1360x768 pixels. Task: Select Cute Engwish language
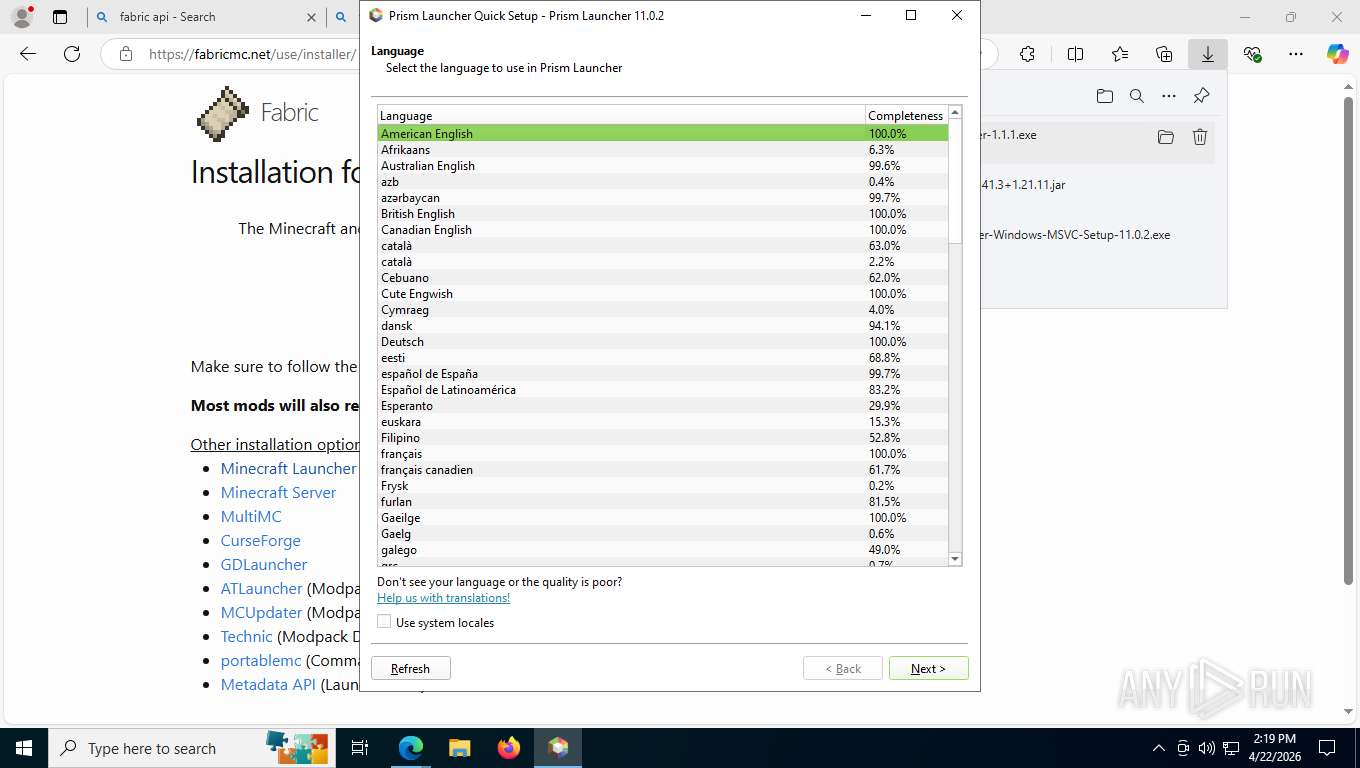(662, 293)
